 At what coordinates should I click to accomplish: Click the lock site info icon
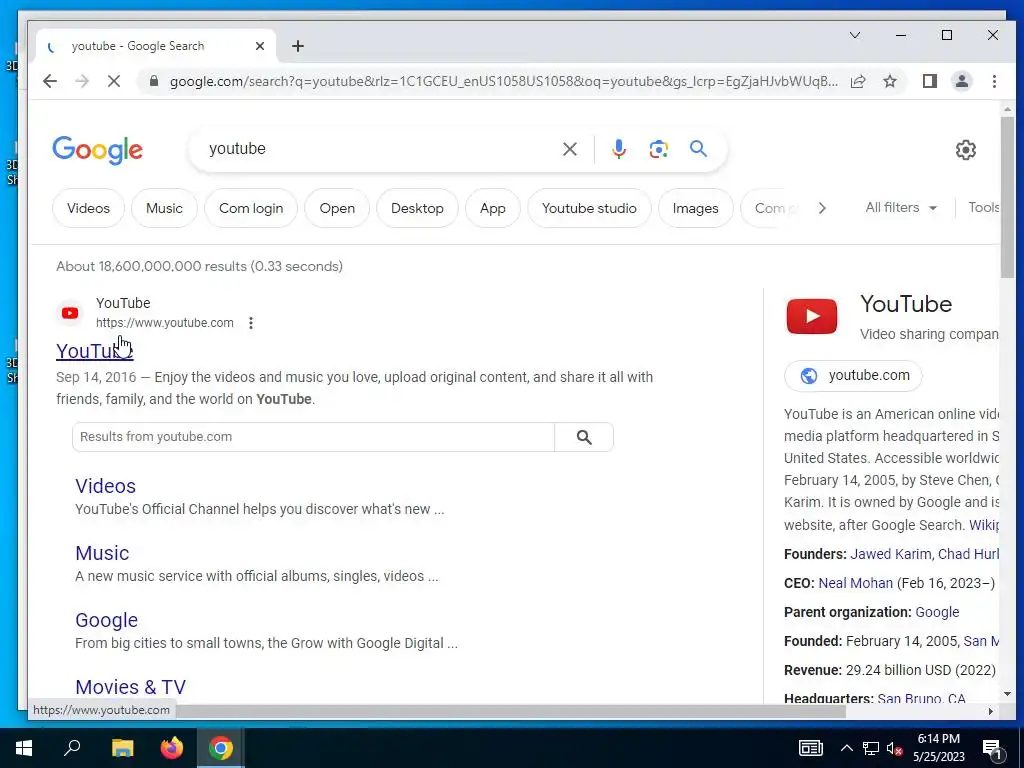tap(154, 81)
